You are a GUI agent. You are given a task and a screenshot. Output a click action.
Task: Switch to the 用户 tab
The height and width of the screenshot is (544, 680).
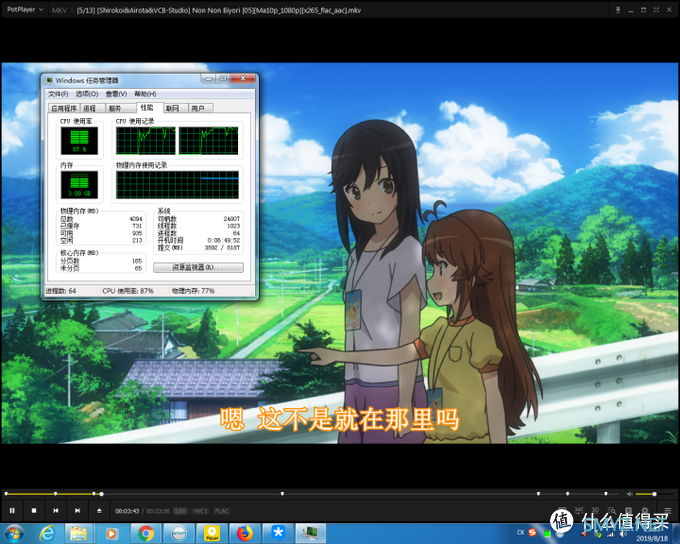(200, 108)
